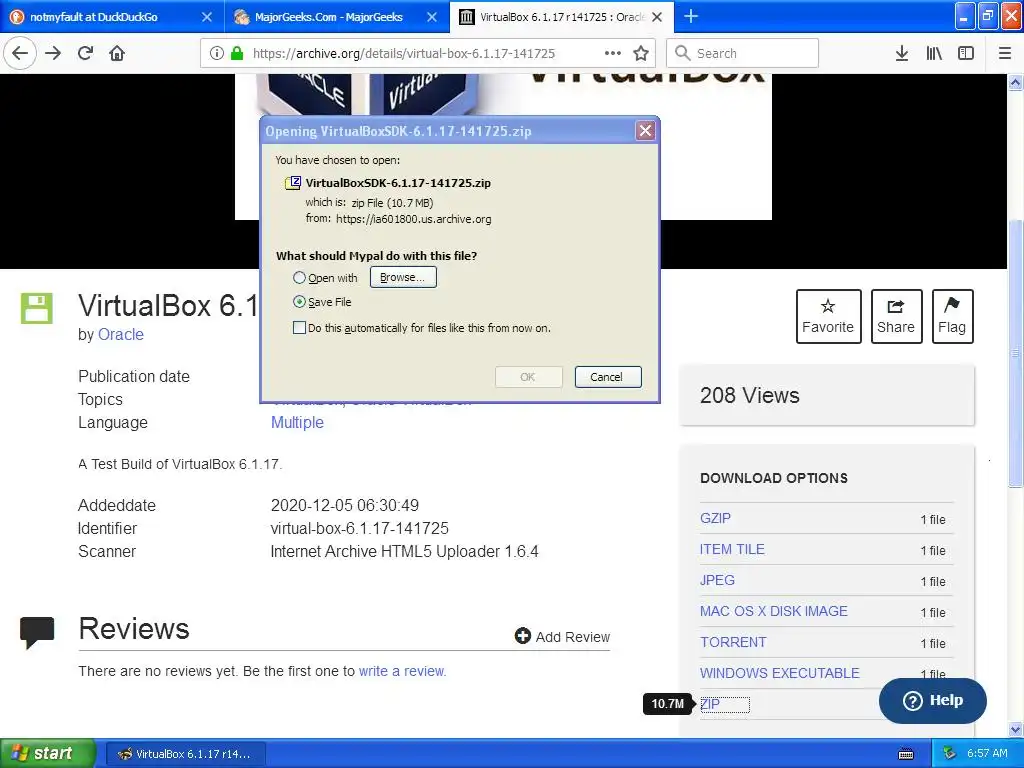Open the Multiple language link
Screen dimensions: 1024x768
[297, 423]
